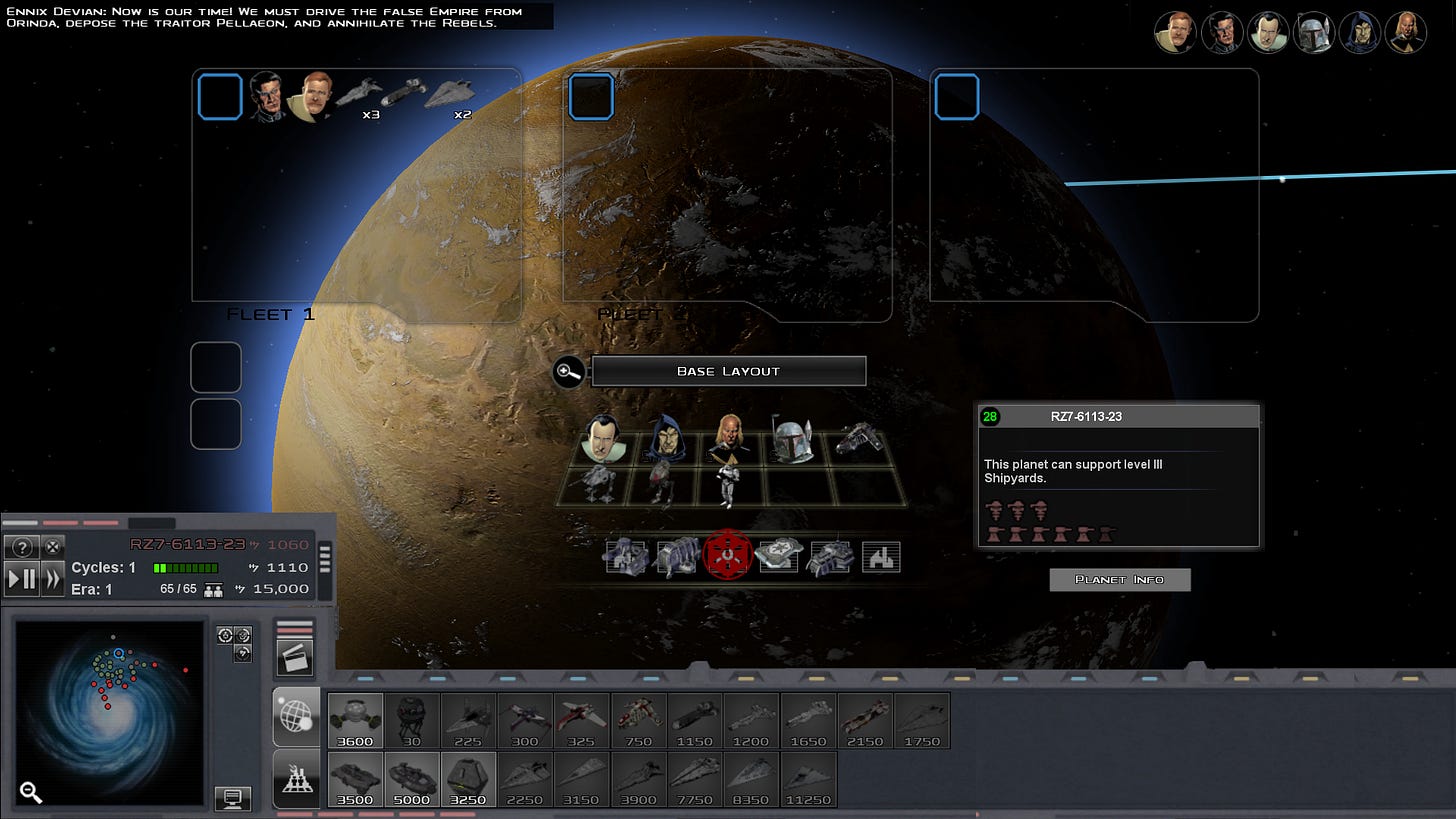The width and height of the screenshot is (1456, 819).
Task: Select the capital ship costing 3900
Action: click(638, 779)
